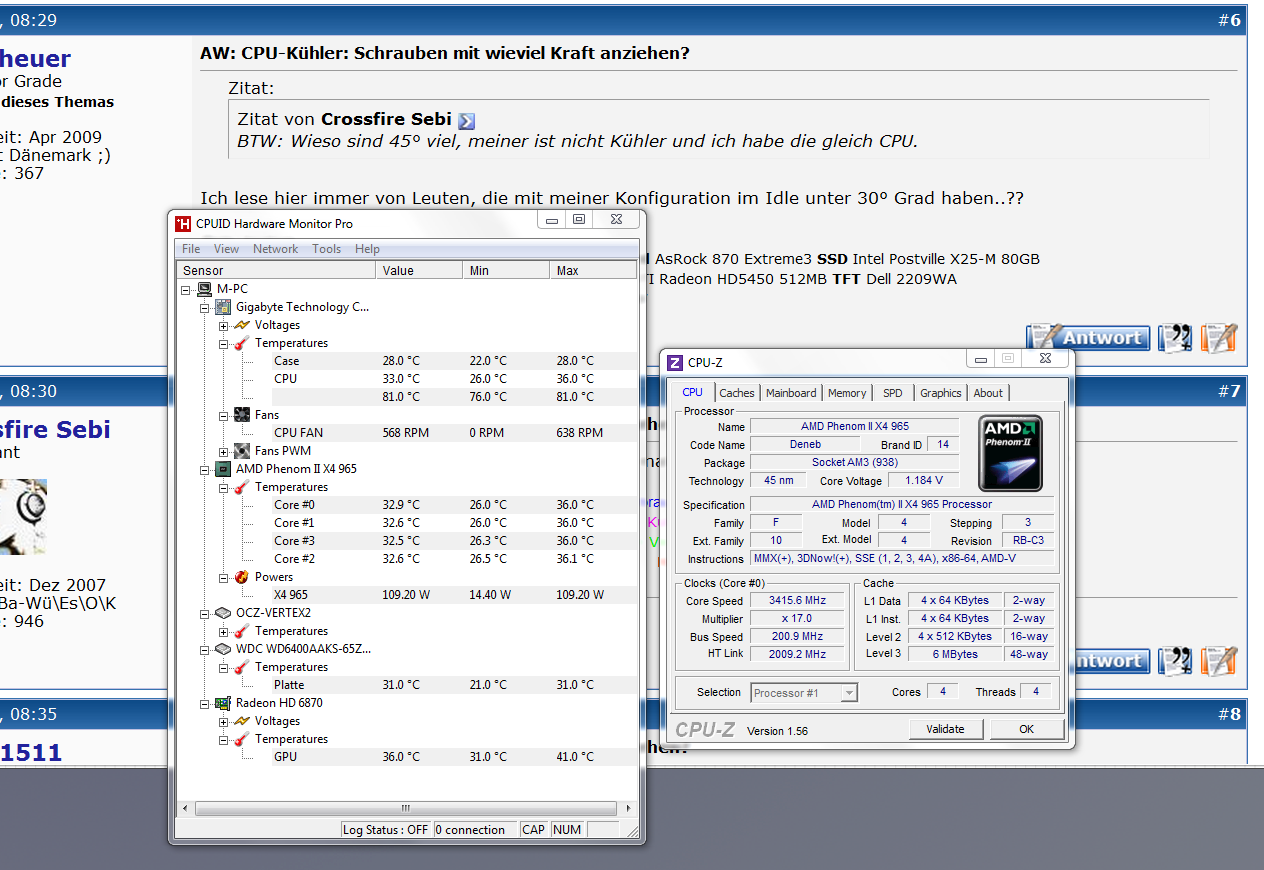
Task: Click the quote icon in post #7
Action: [x=1175, y=661]
